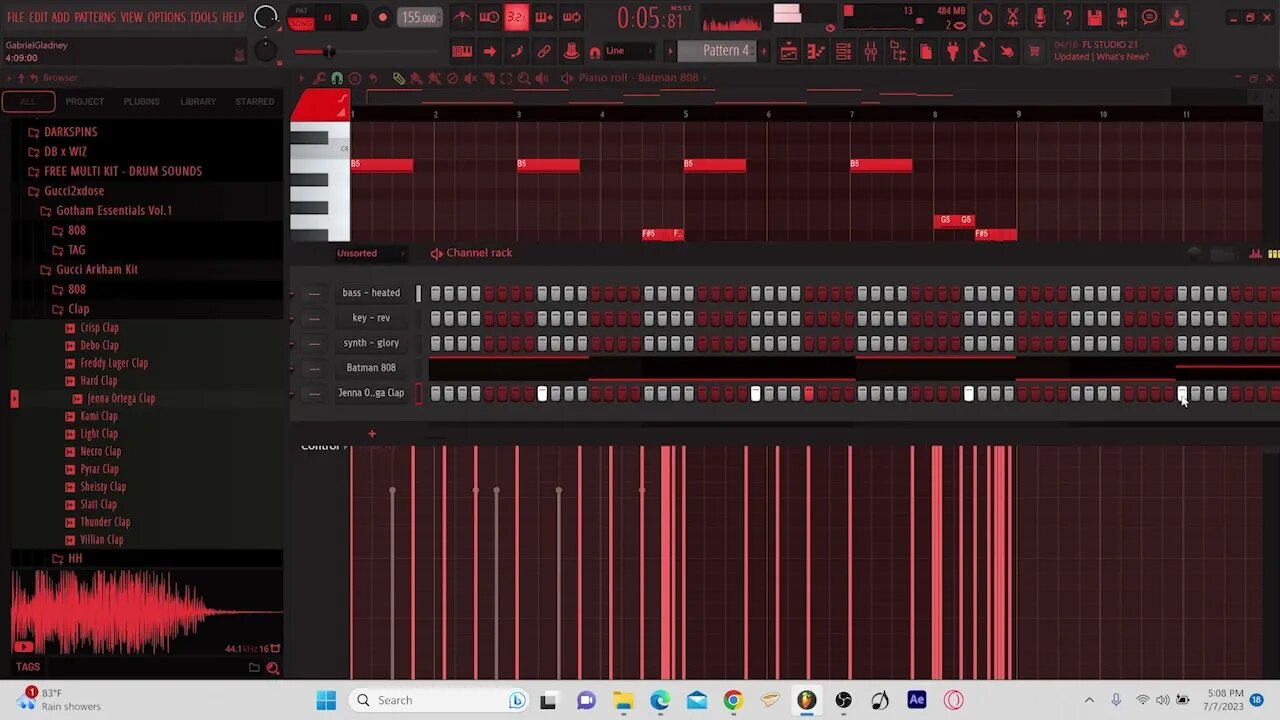
Task: Click the Record button
Action: click(382, 17)
